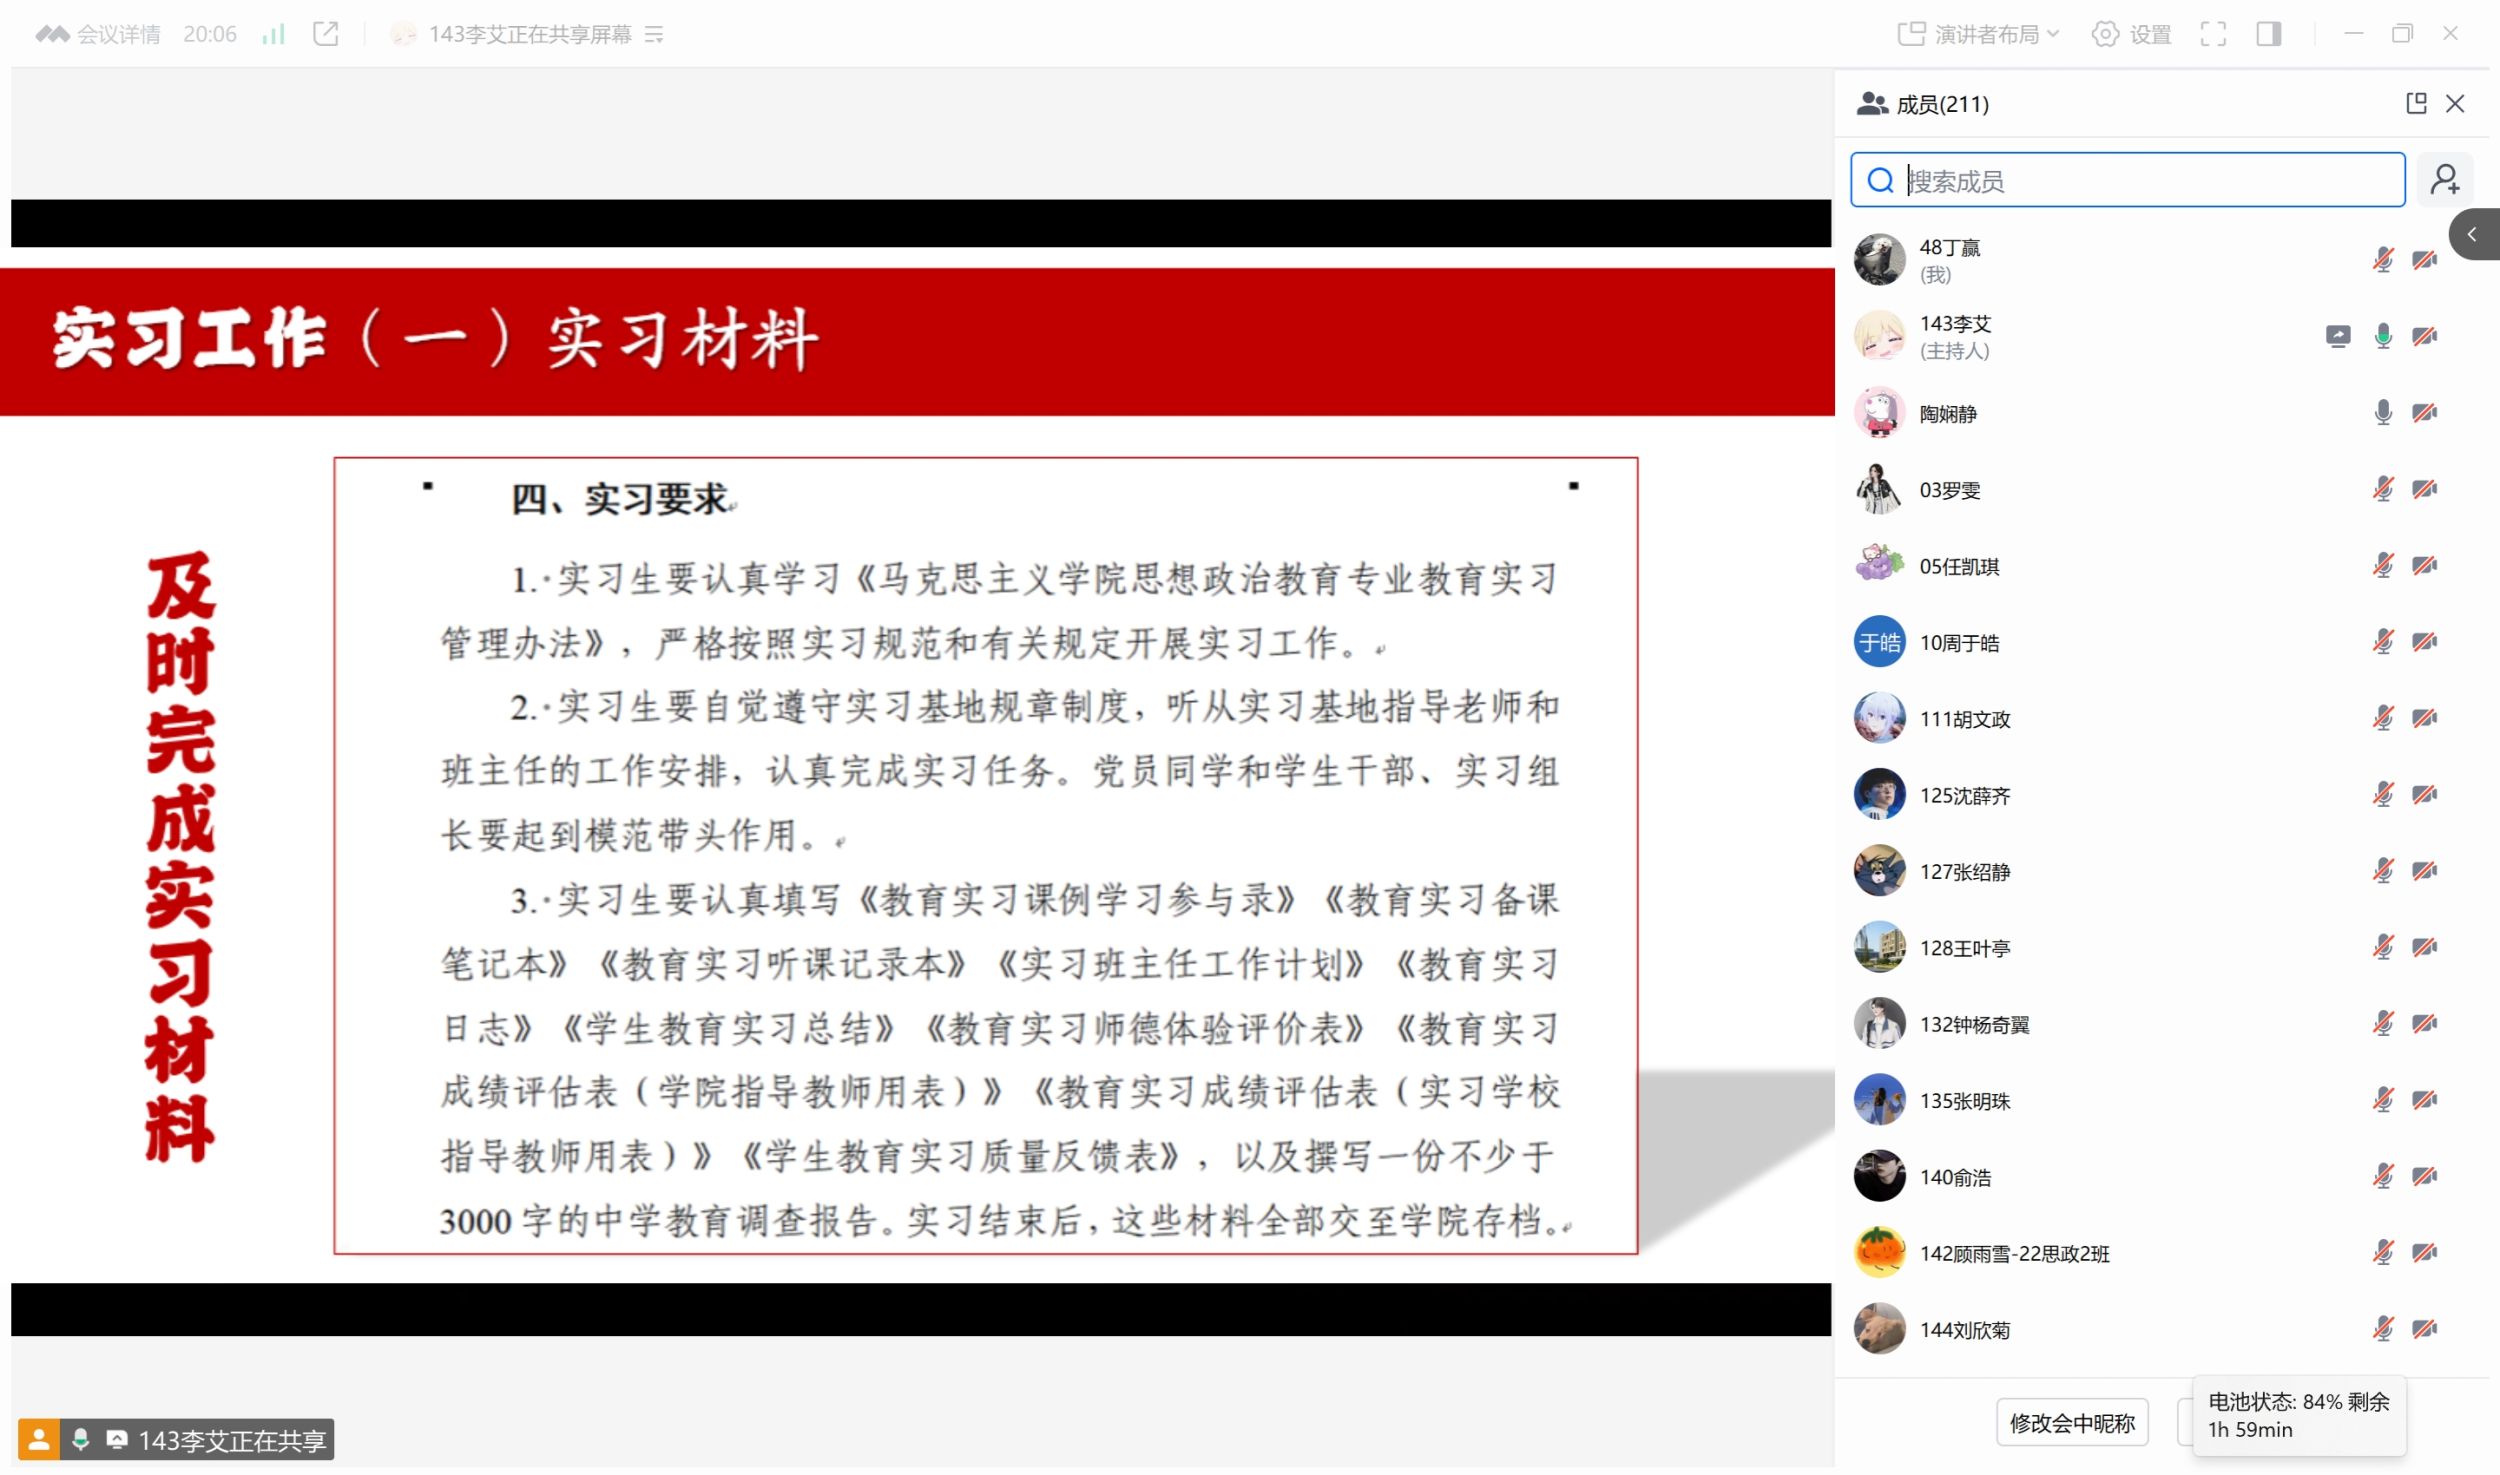2500x1475 pixels.
Task: Click the 修改会中昵称 button
Action: click(2071, 1421)
